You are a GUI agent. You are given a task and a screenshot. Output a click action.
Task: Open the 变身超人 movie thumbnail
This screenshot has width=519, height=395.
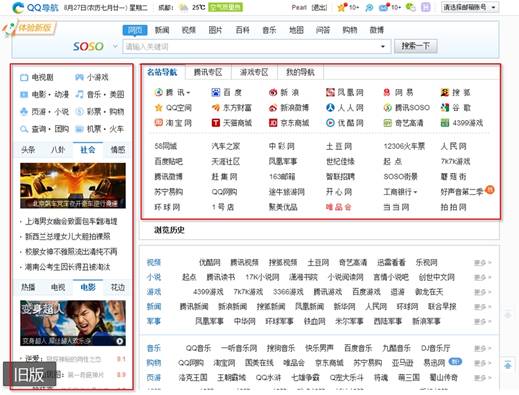pyautogui.click(x=73, y=323)
